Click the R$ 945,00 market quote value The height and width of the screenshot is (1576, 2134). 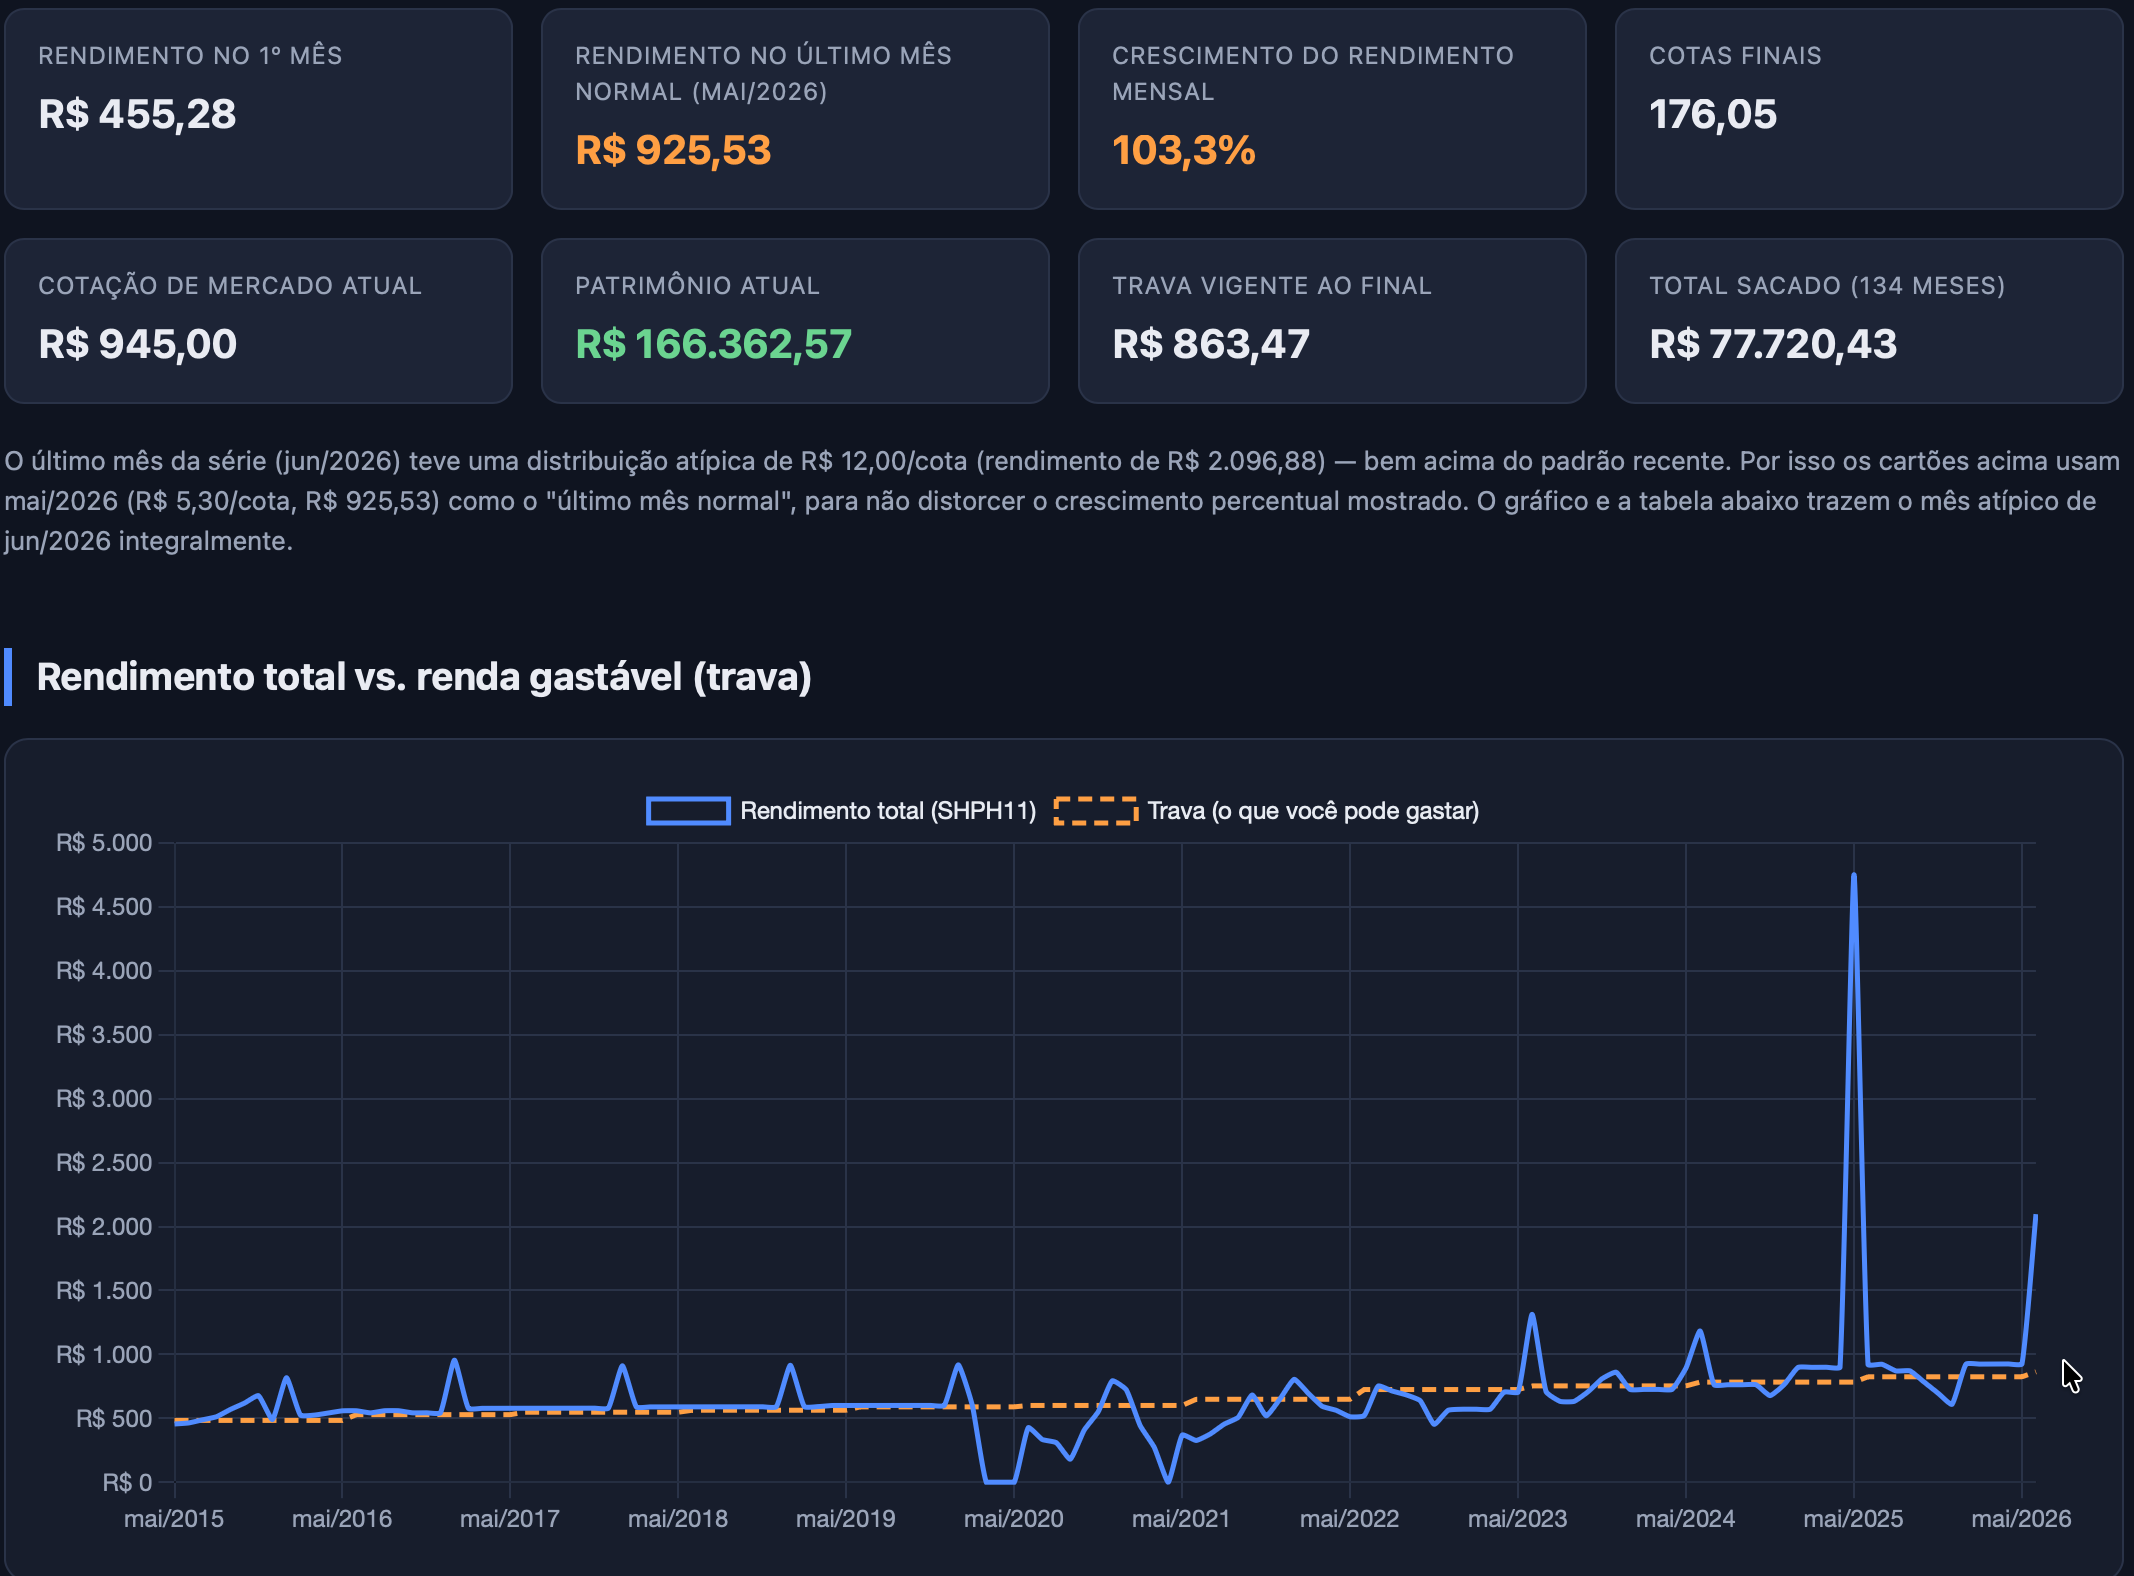[x=138, y=344]
